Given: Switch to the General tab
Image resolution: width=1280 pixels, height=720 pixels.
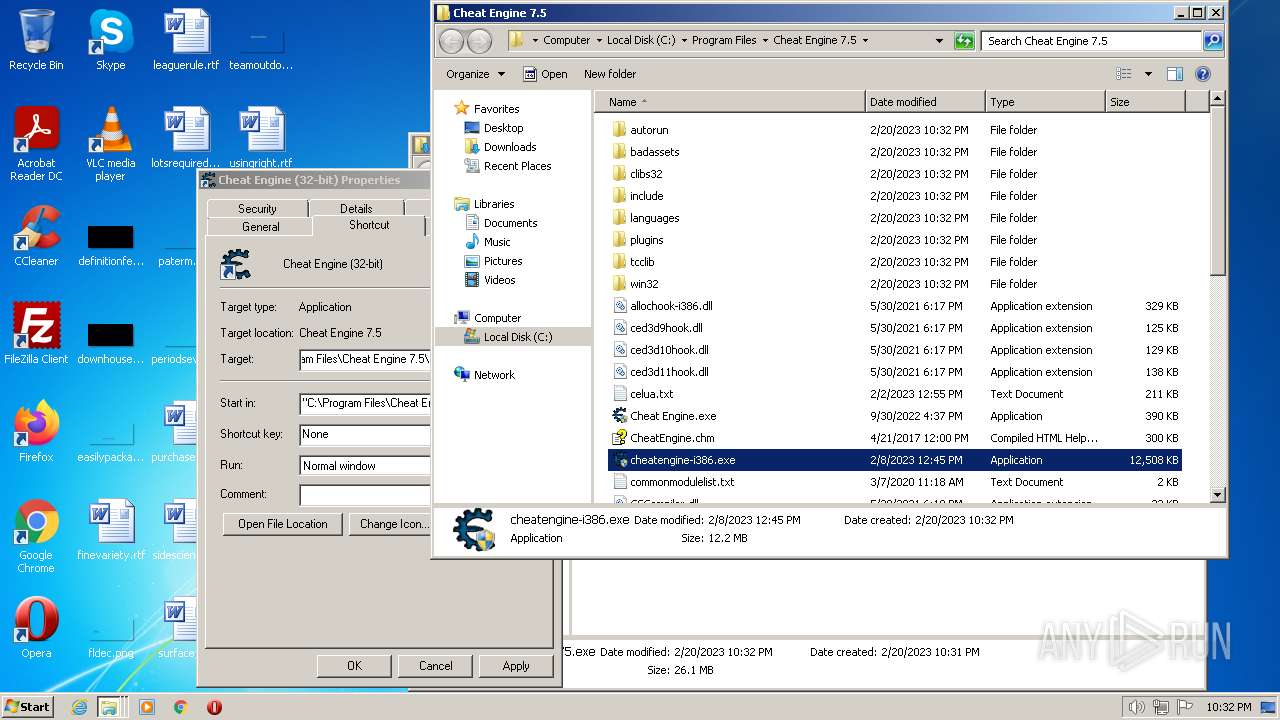Looking at the screenshot, I should coord(261,227).
